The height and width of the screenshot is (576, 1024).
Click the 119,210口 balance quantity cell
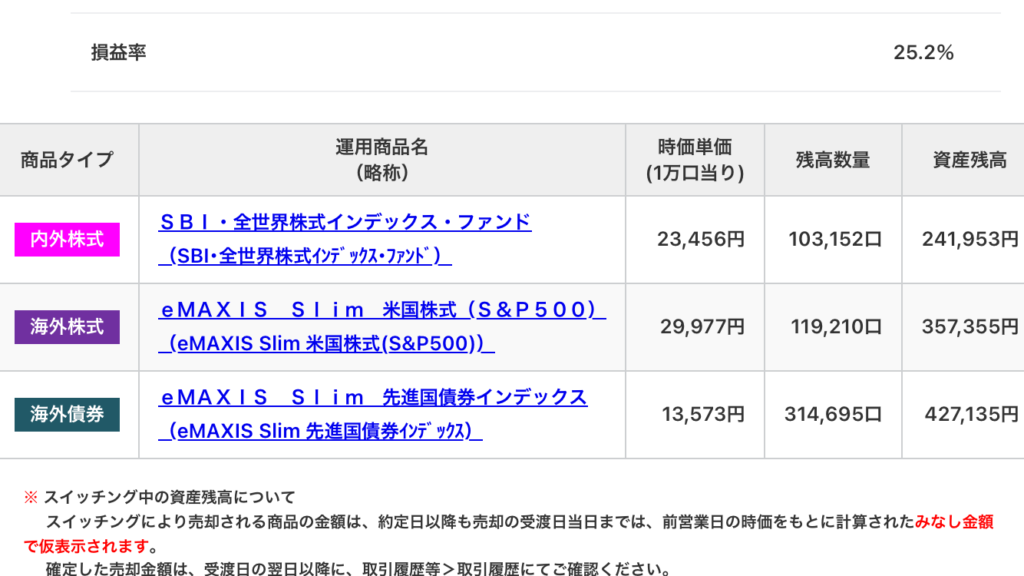tap(838, 327)
